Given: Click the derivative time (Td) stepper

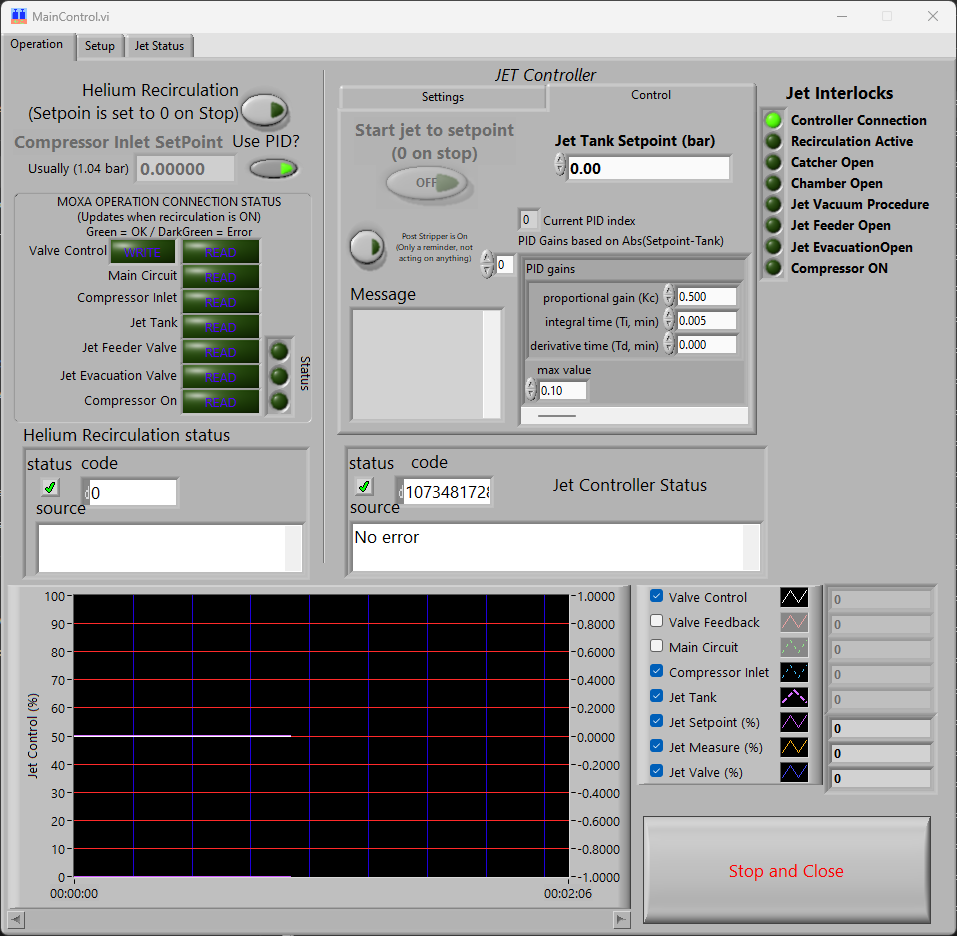Looking at the screenshot, I should pos(669,344).
